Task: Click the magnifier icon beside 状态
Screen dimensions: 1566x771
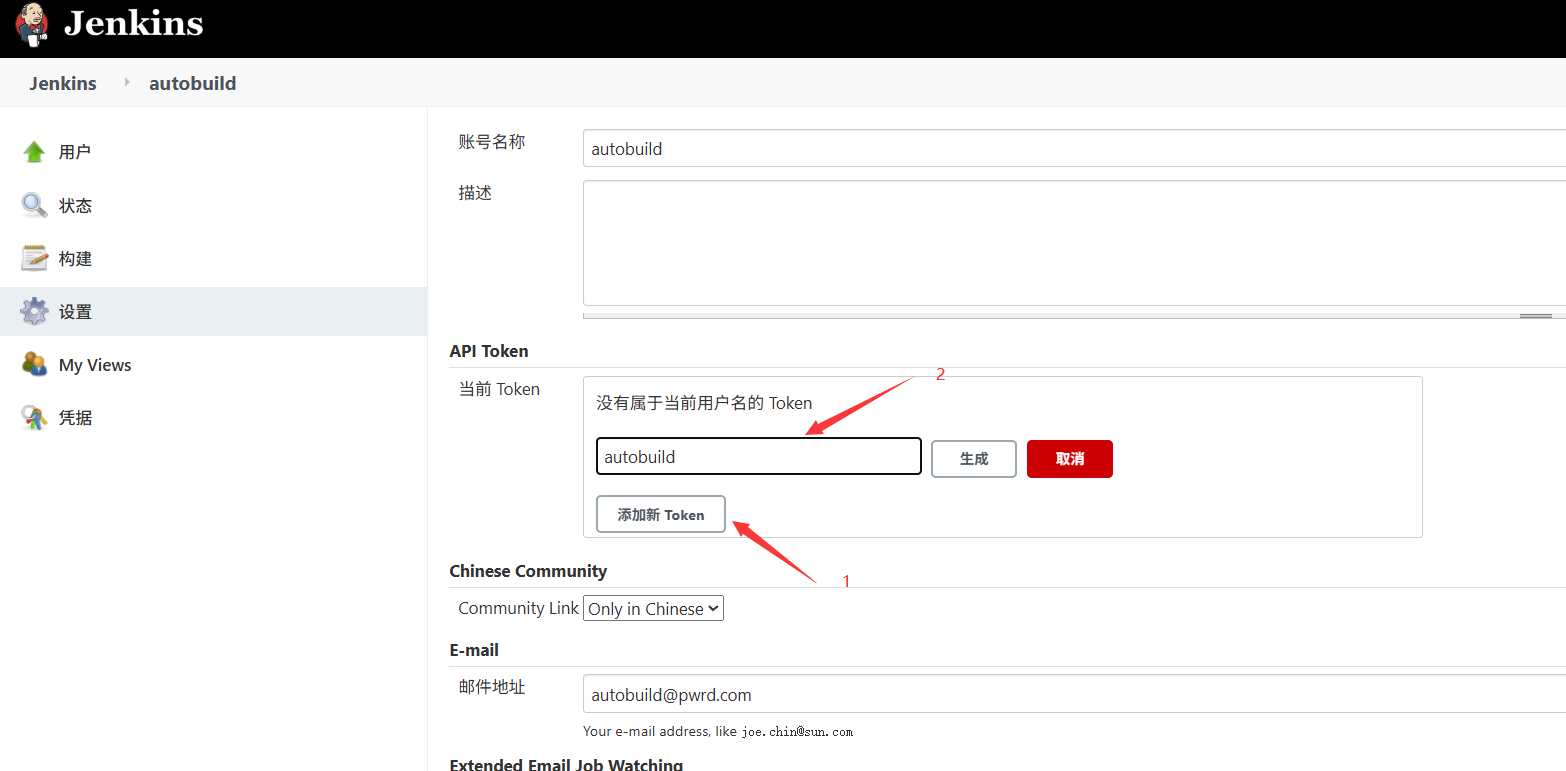Action: pos(34,205)
